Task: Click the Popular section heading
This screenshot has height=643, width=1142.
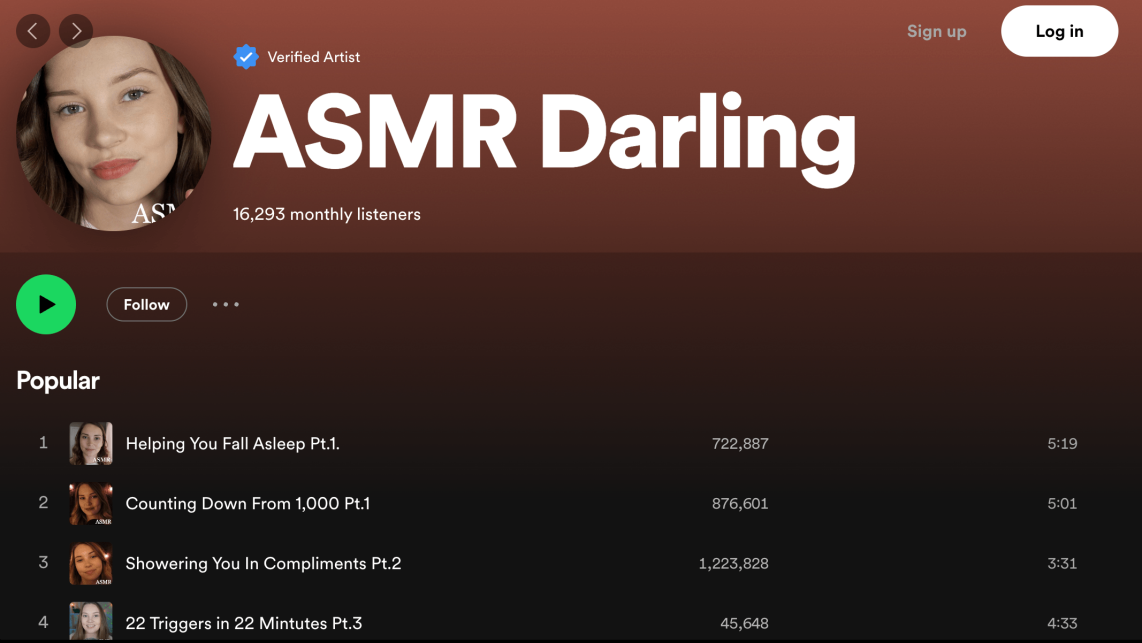Action: (x=58, y=381)
